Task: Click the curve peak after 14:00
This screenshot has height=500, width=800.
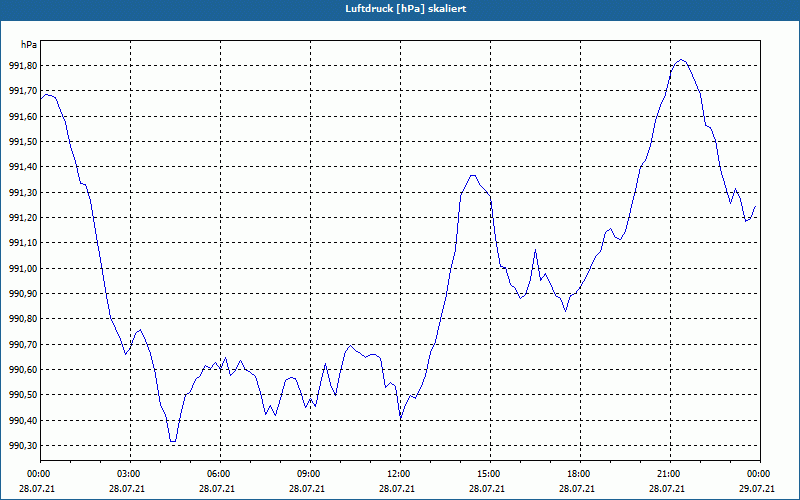Action: pos(472,176)
